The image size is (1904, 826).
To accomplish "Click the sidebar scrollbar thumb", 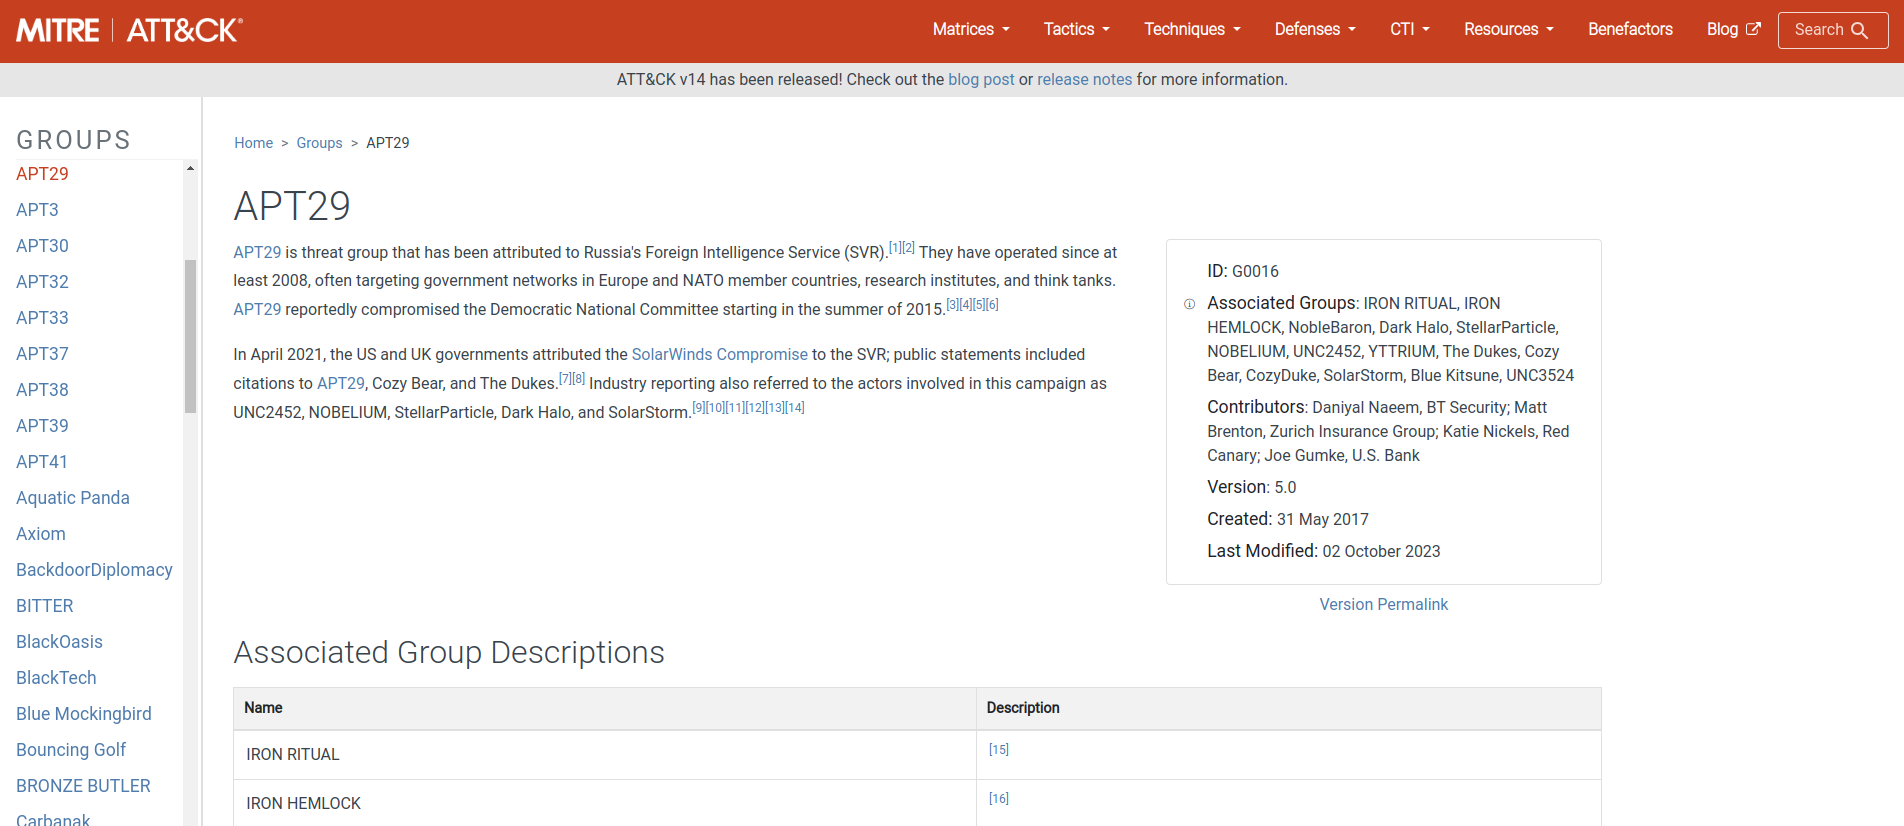I will 190,336.
